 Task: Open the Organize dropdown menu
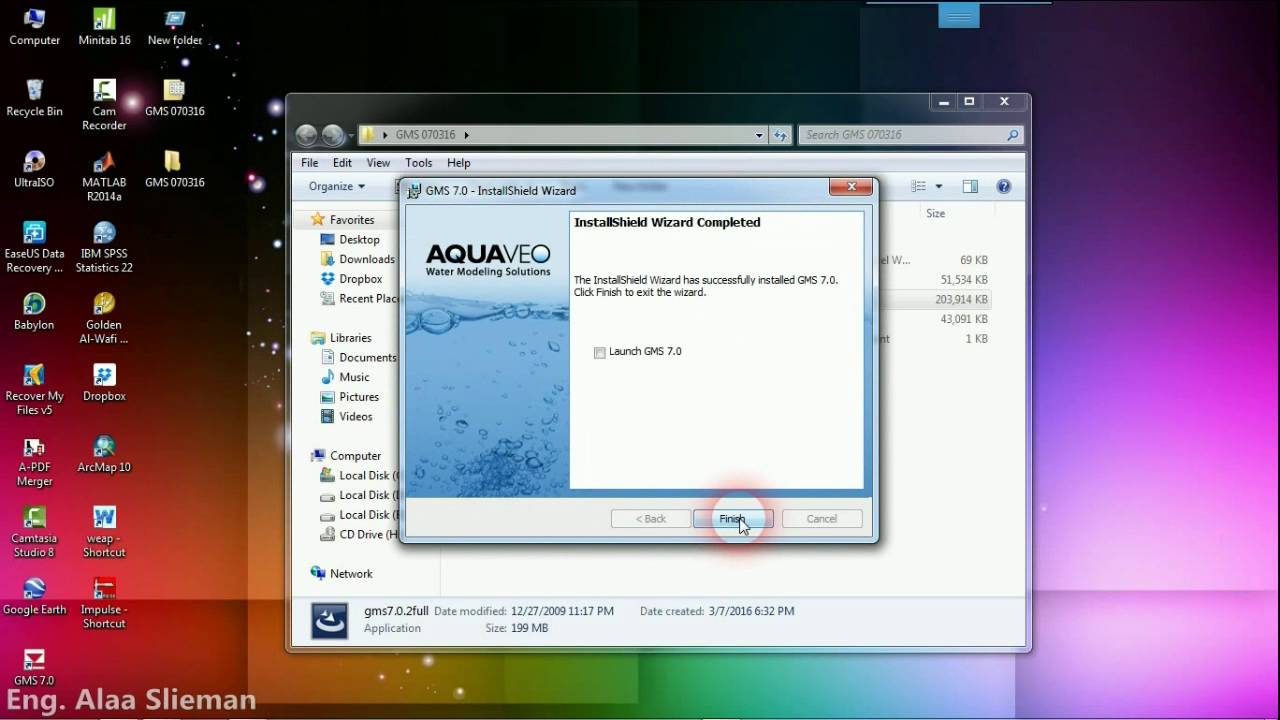(x=336, y=186)
